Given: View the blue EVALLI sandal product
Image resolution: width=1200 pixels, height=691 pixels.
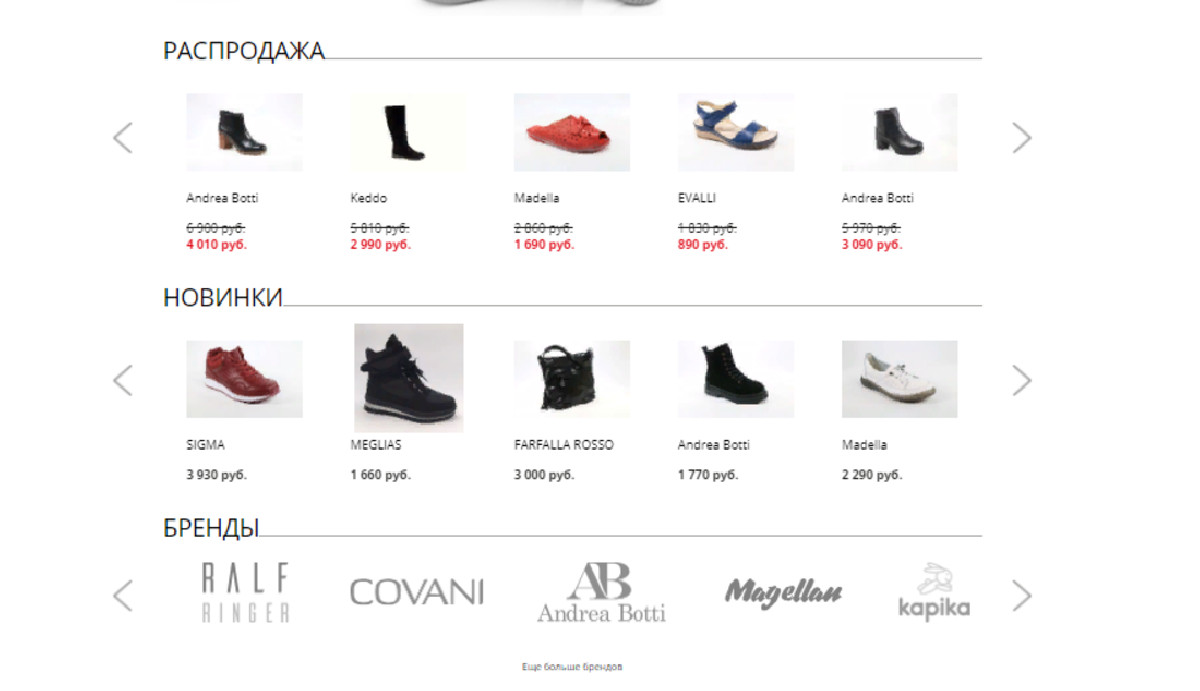Looking at the screenshot, I should (736, 132).
